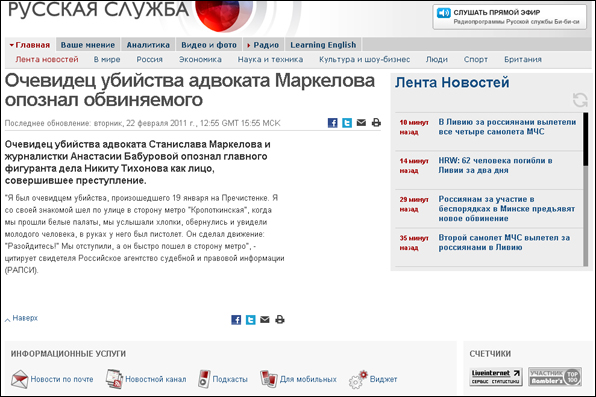The image size is (596, 397).
Task: Switch to Ваше мнение tab
Action: pos(88,45)
